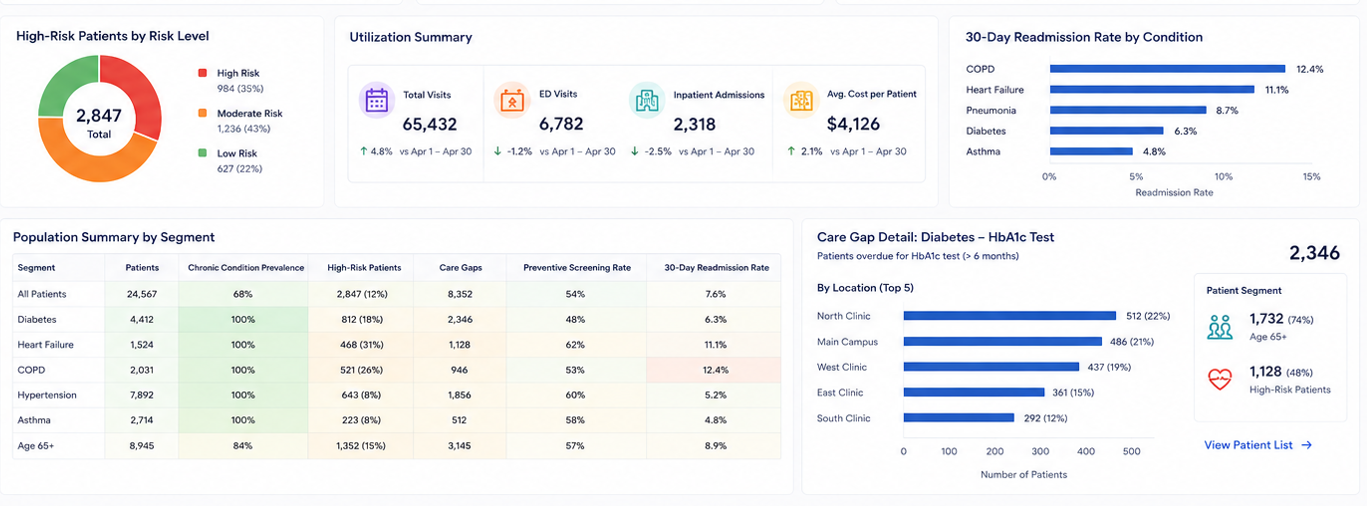Click the ED Visits orange icon
The height and width of the screenshot is (506, 1367).
(511, 100)
